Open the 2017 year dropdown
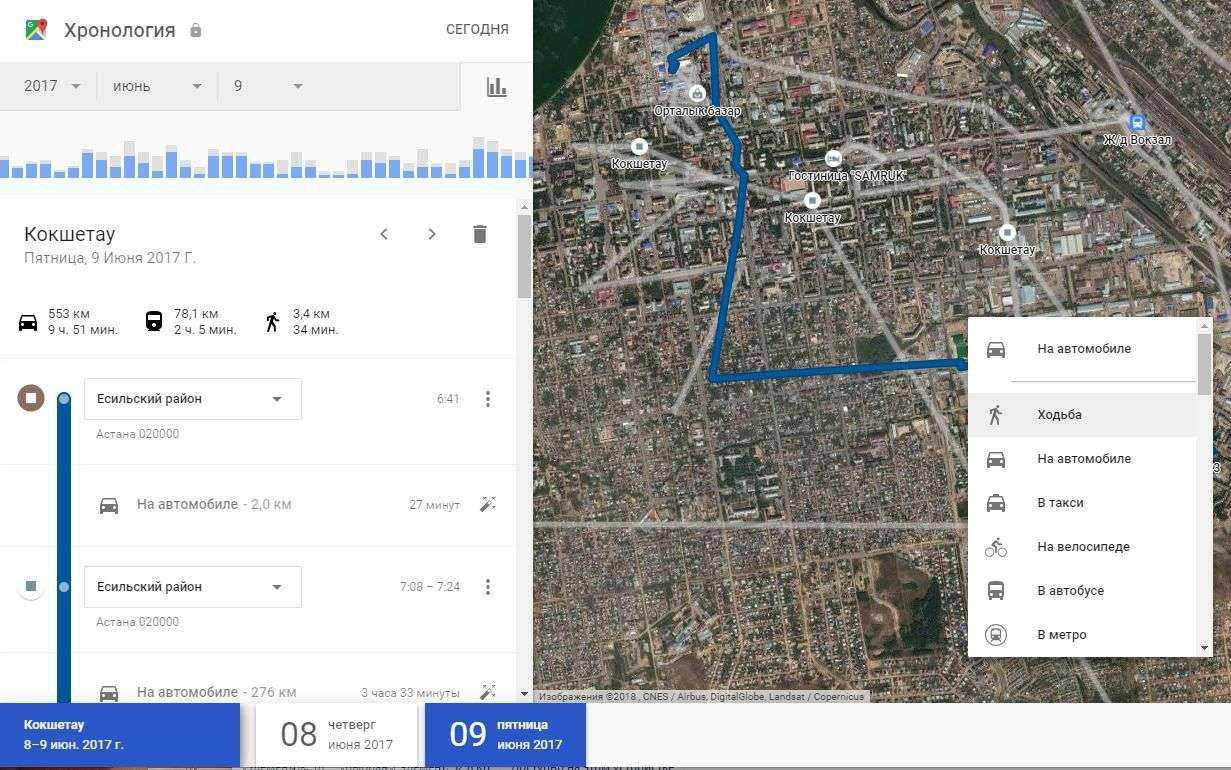The width and height of the screenshot is (1231, 770). tap(53, 86)
